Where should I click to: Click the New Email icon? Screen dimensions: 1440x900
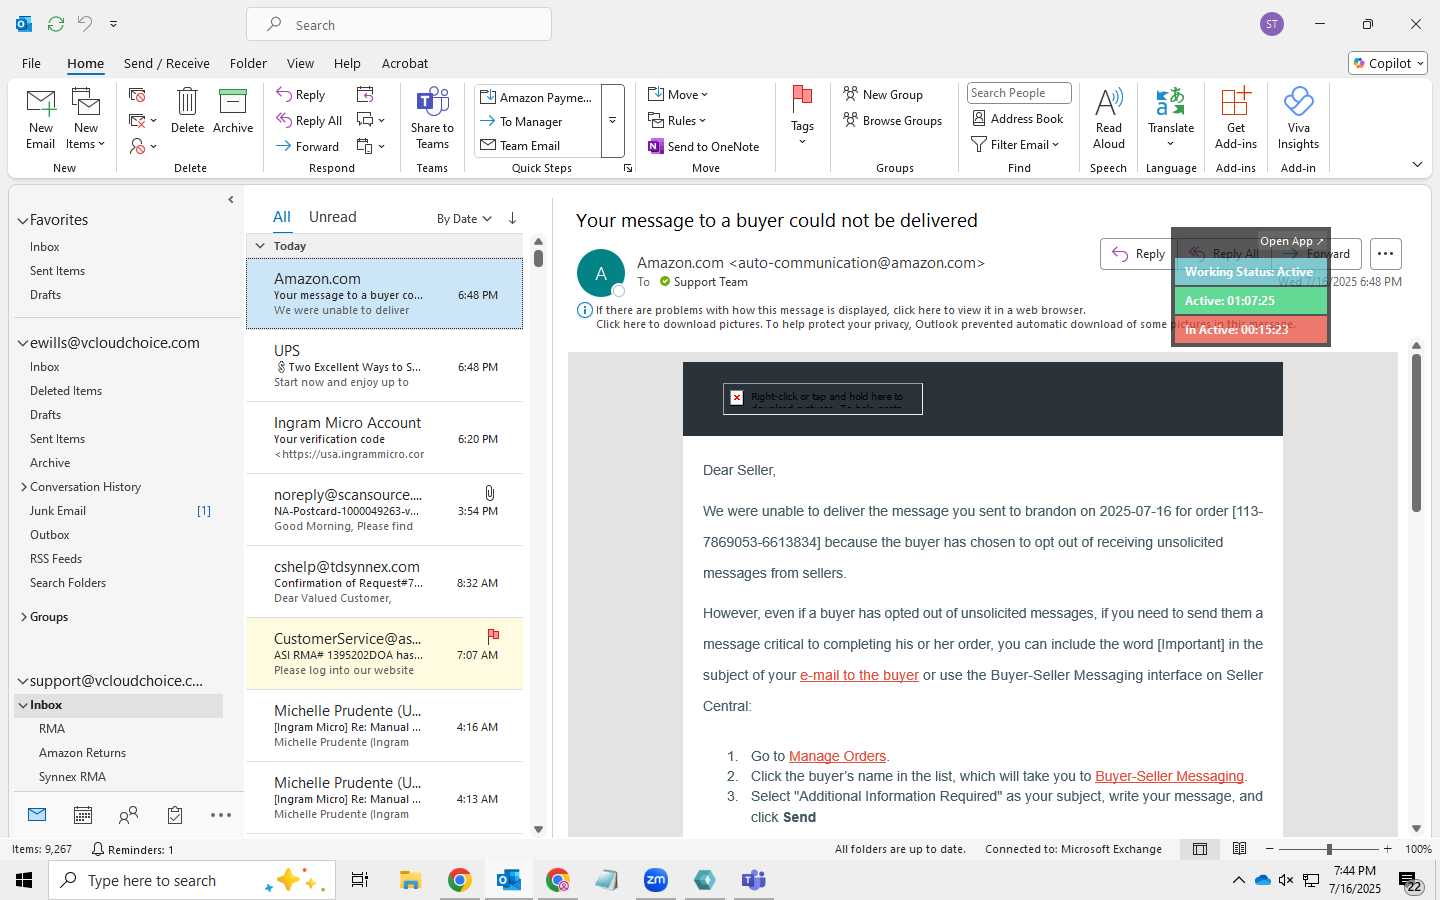click(41, 118)
